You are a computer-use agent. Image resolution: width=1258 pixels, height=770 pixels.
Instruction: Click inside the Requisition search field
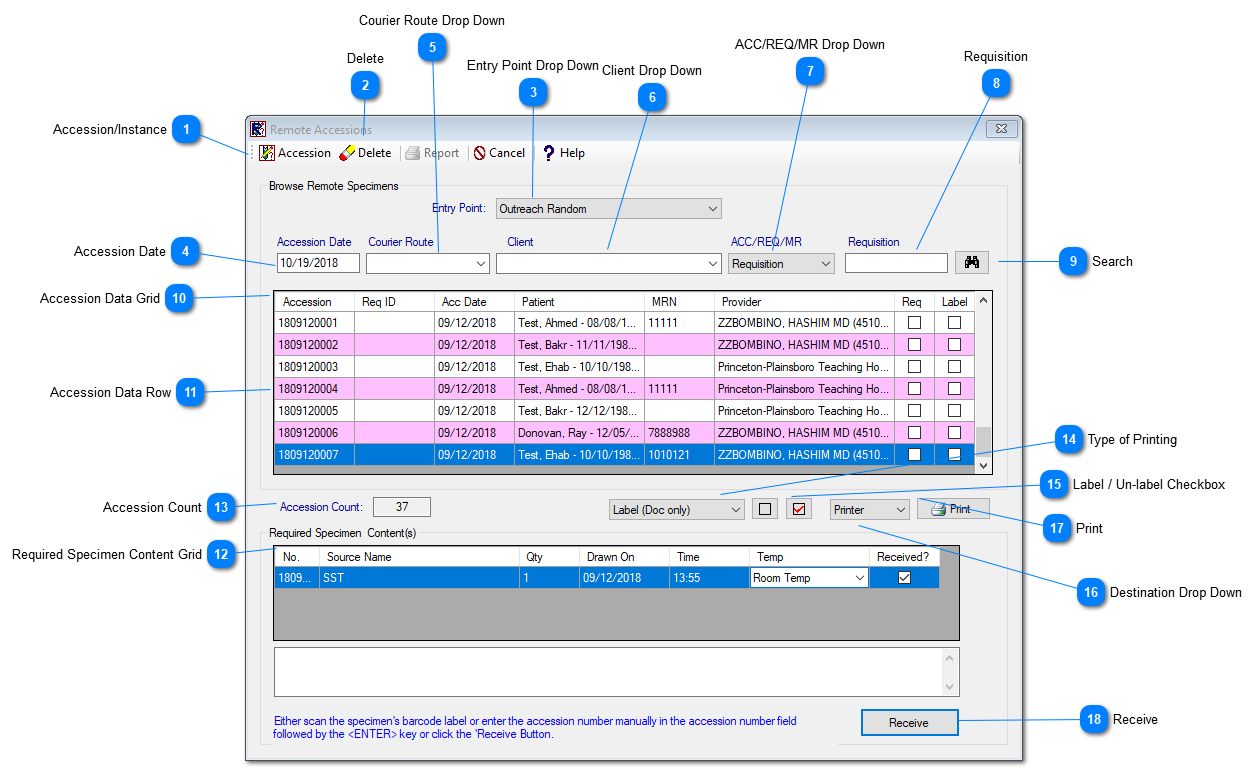(x=896, y=262)
